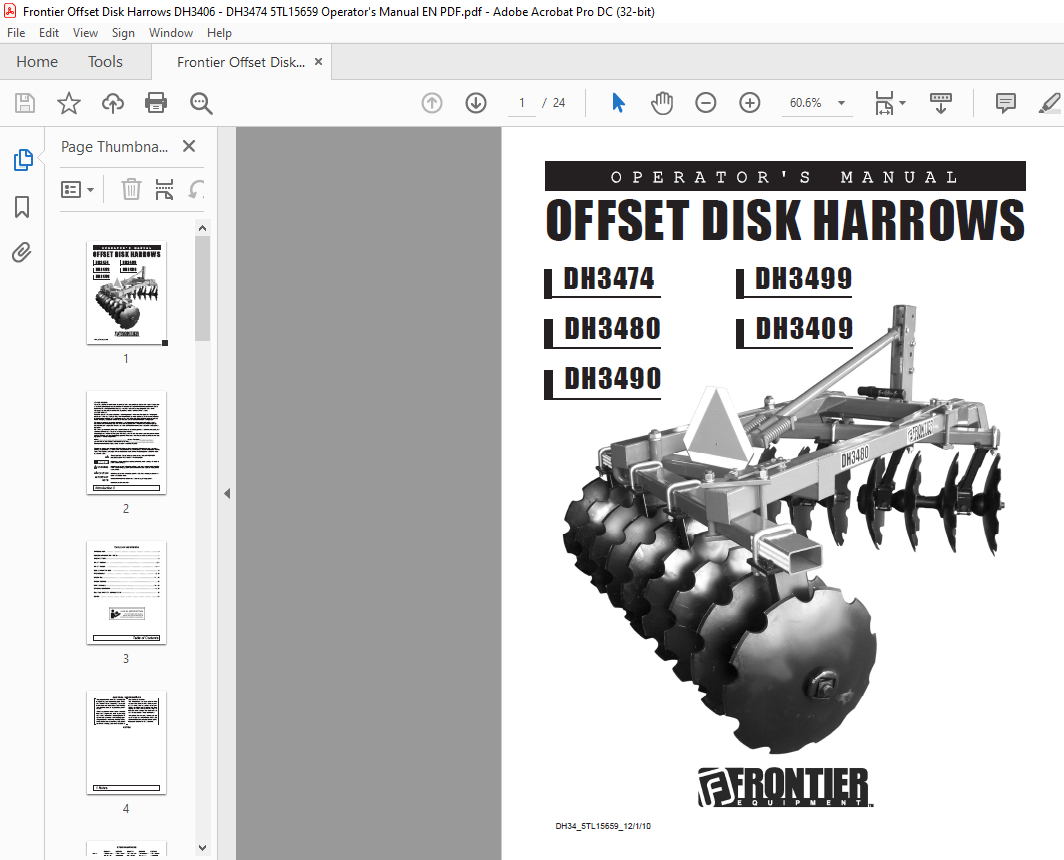Open the Bookmarks panel icon
This screenshot has height=860, width=1064.
tap(22, 207)
